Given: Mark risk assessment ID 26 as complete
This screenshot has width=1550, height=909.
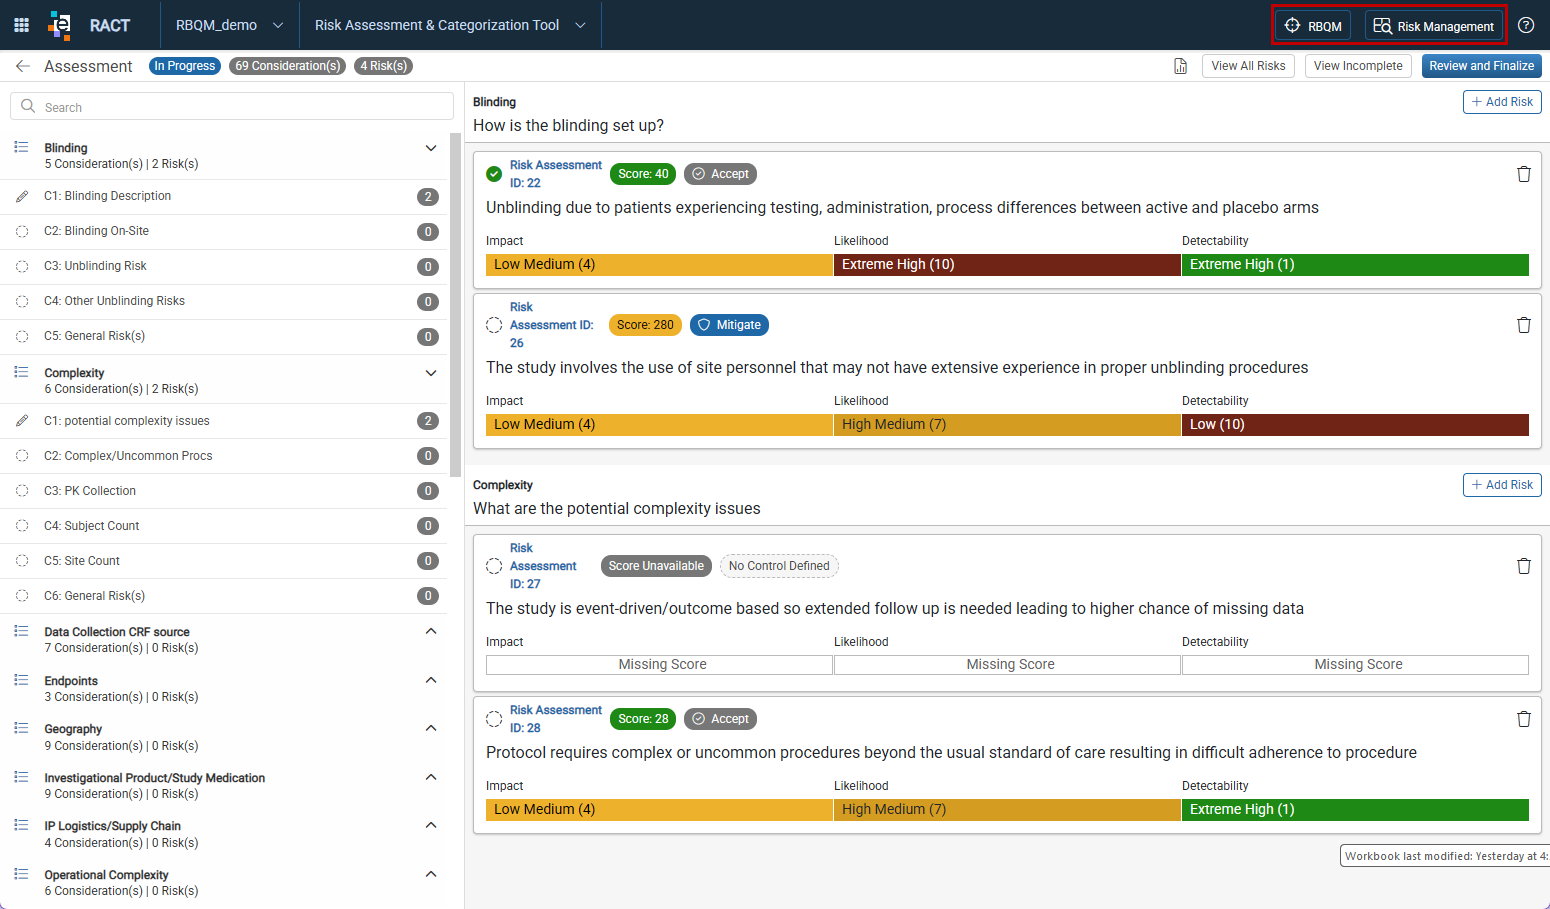Looking at the screenshot, I should click(494, 325).
